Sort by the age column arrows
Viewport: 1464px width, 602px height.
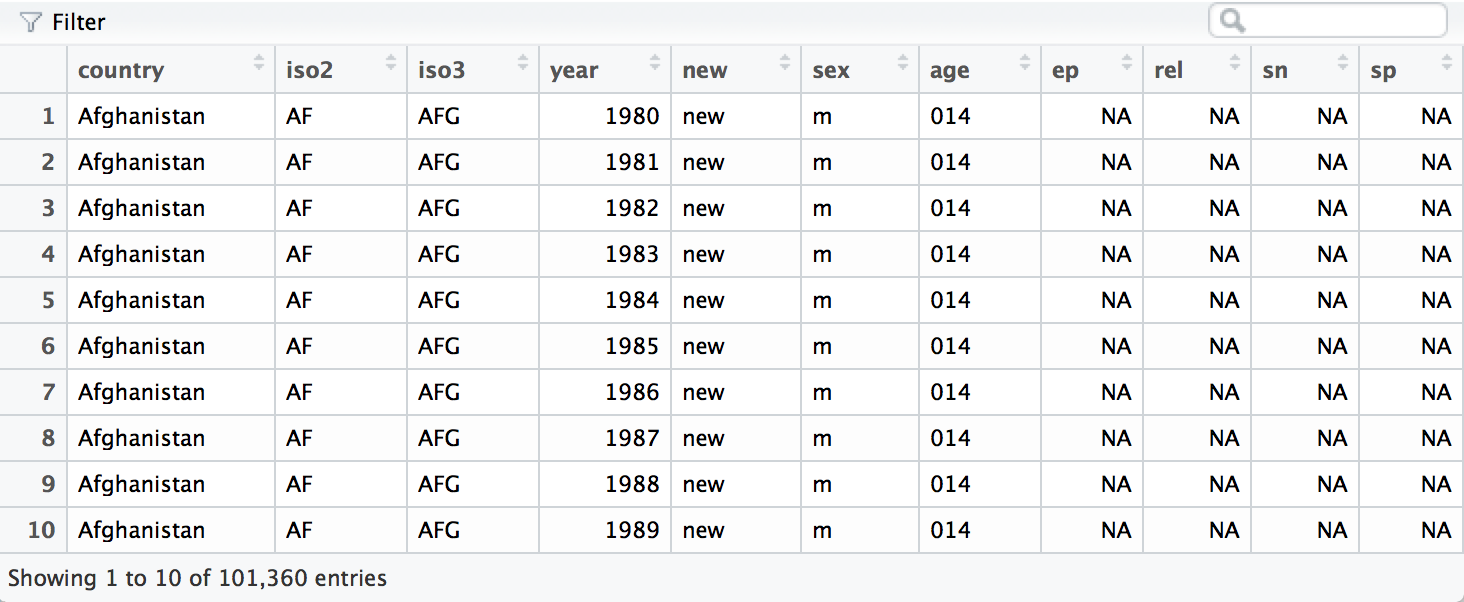(x=1025, y=63)
